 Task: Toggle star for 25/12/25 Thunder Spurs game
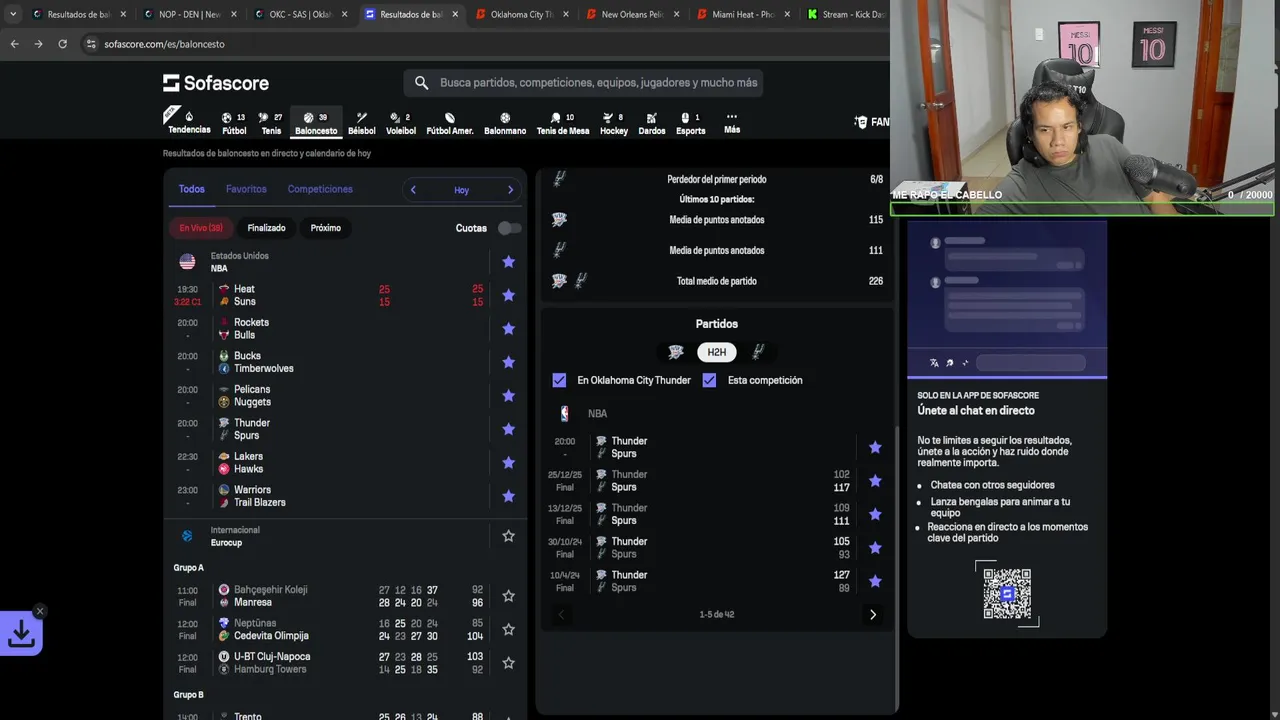(x=875, y=481)
